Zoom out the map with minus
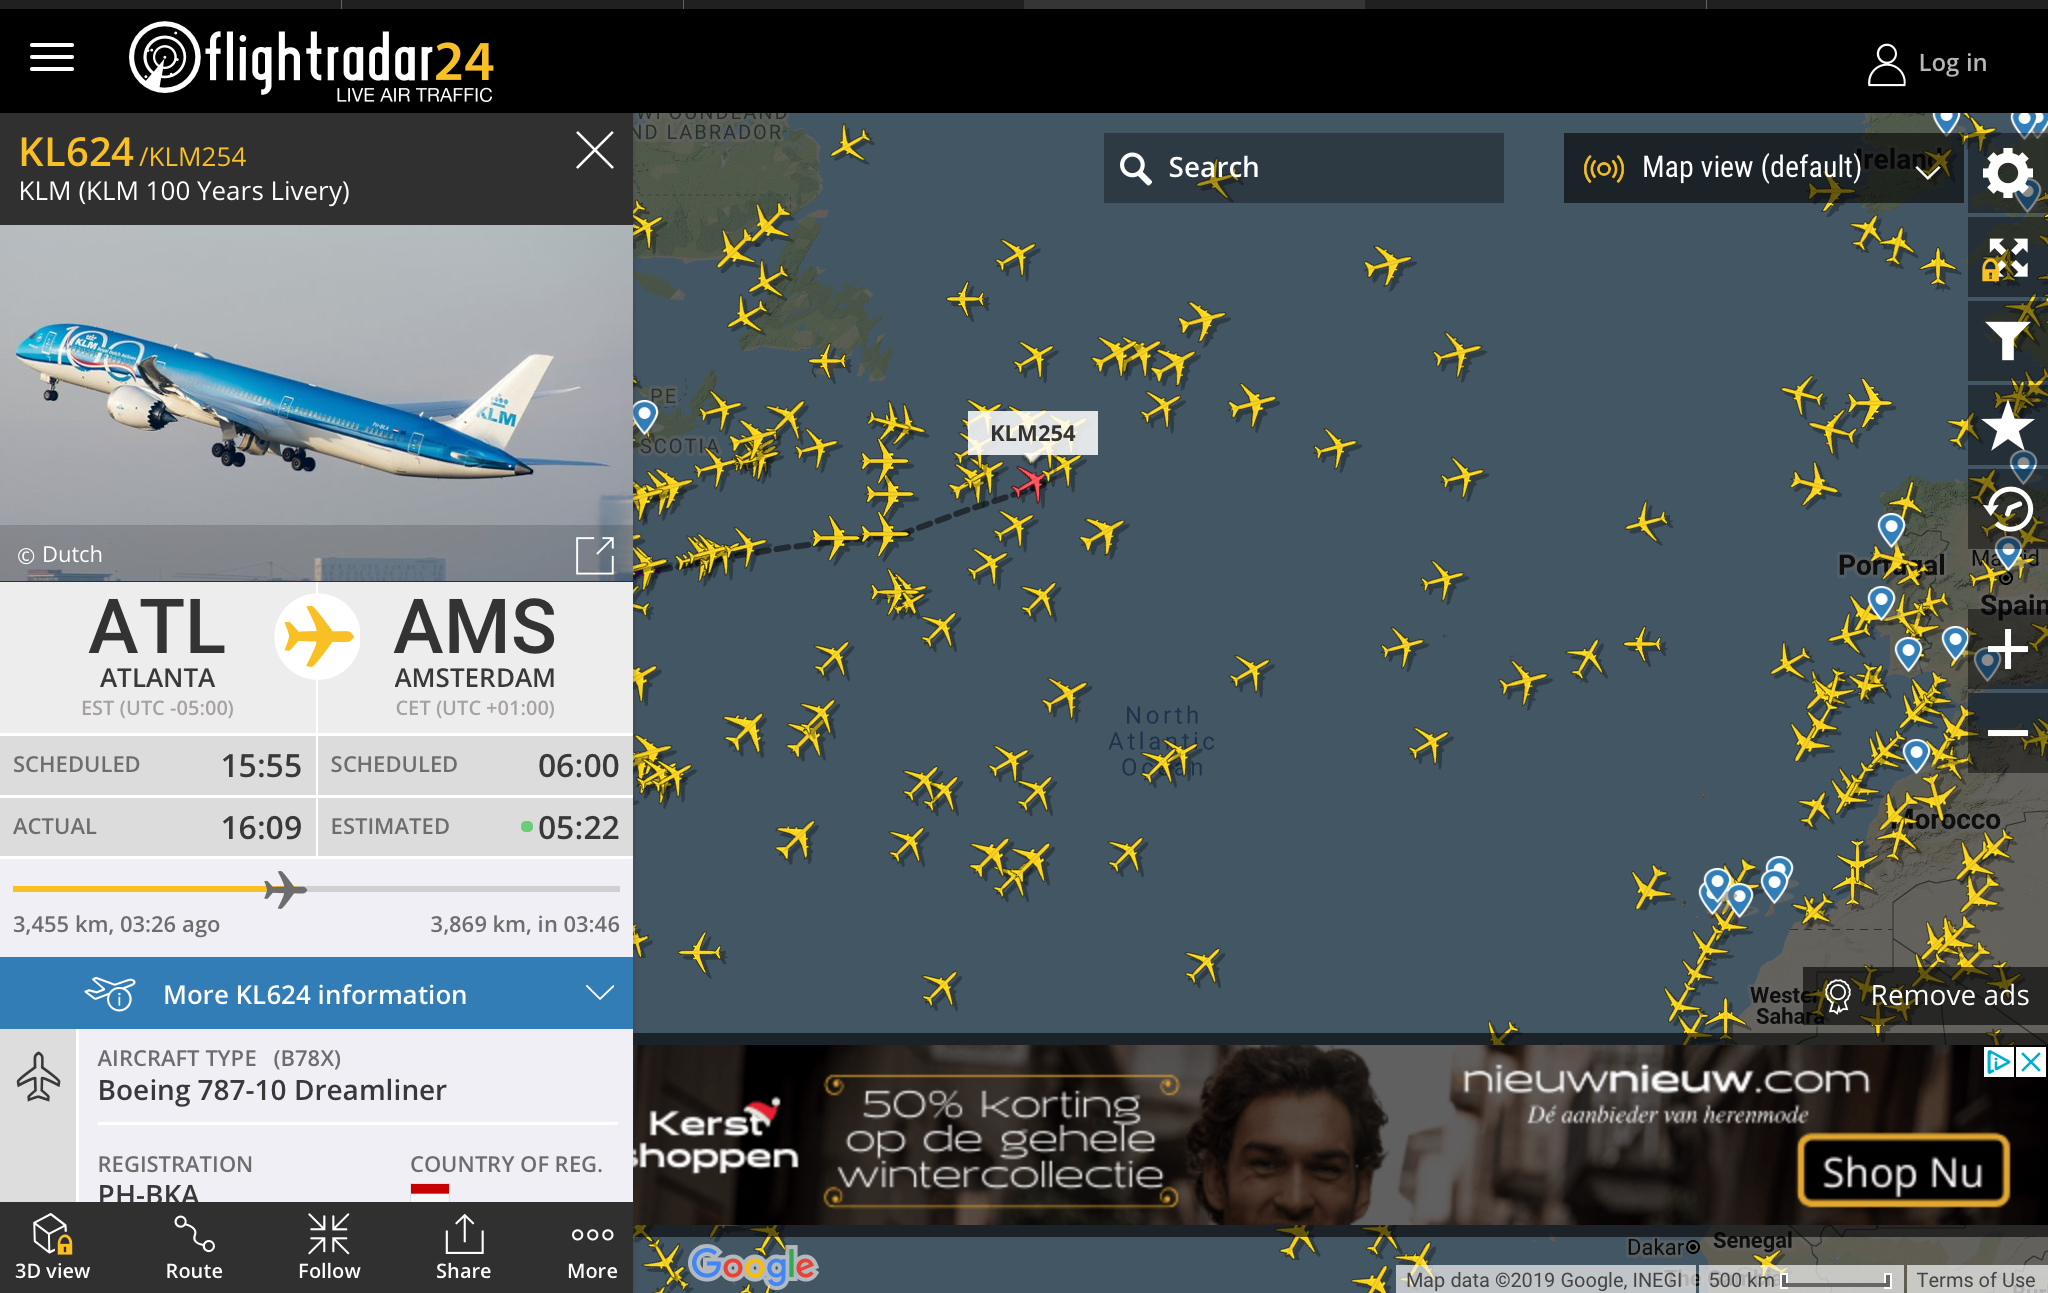Image resolution: width=2048 pixels, height=1293 pixels. [x=2007, y=733]
